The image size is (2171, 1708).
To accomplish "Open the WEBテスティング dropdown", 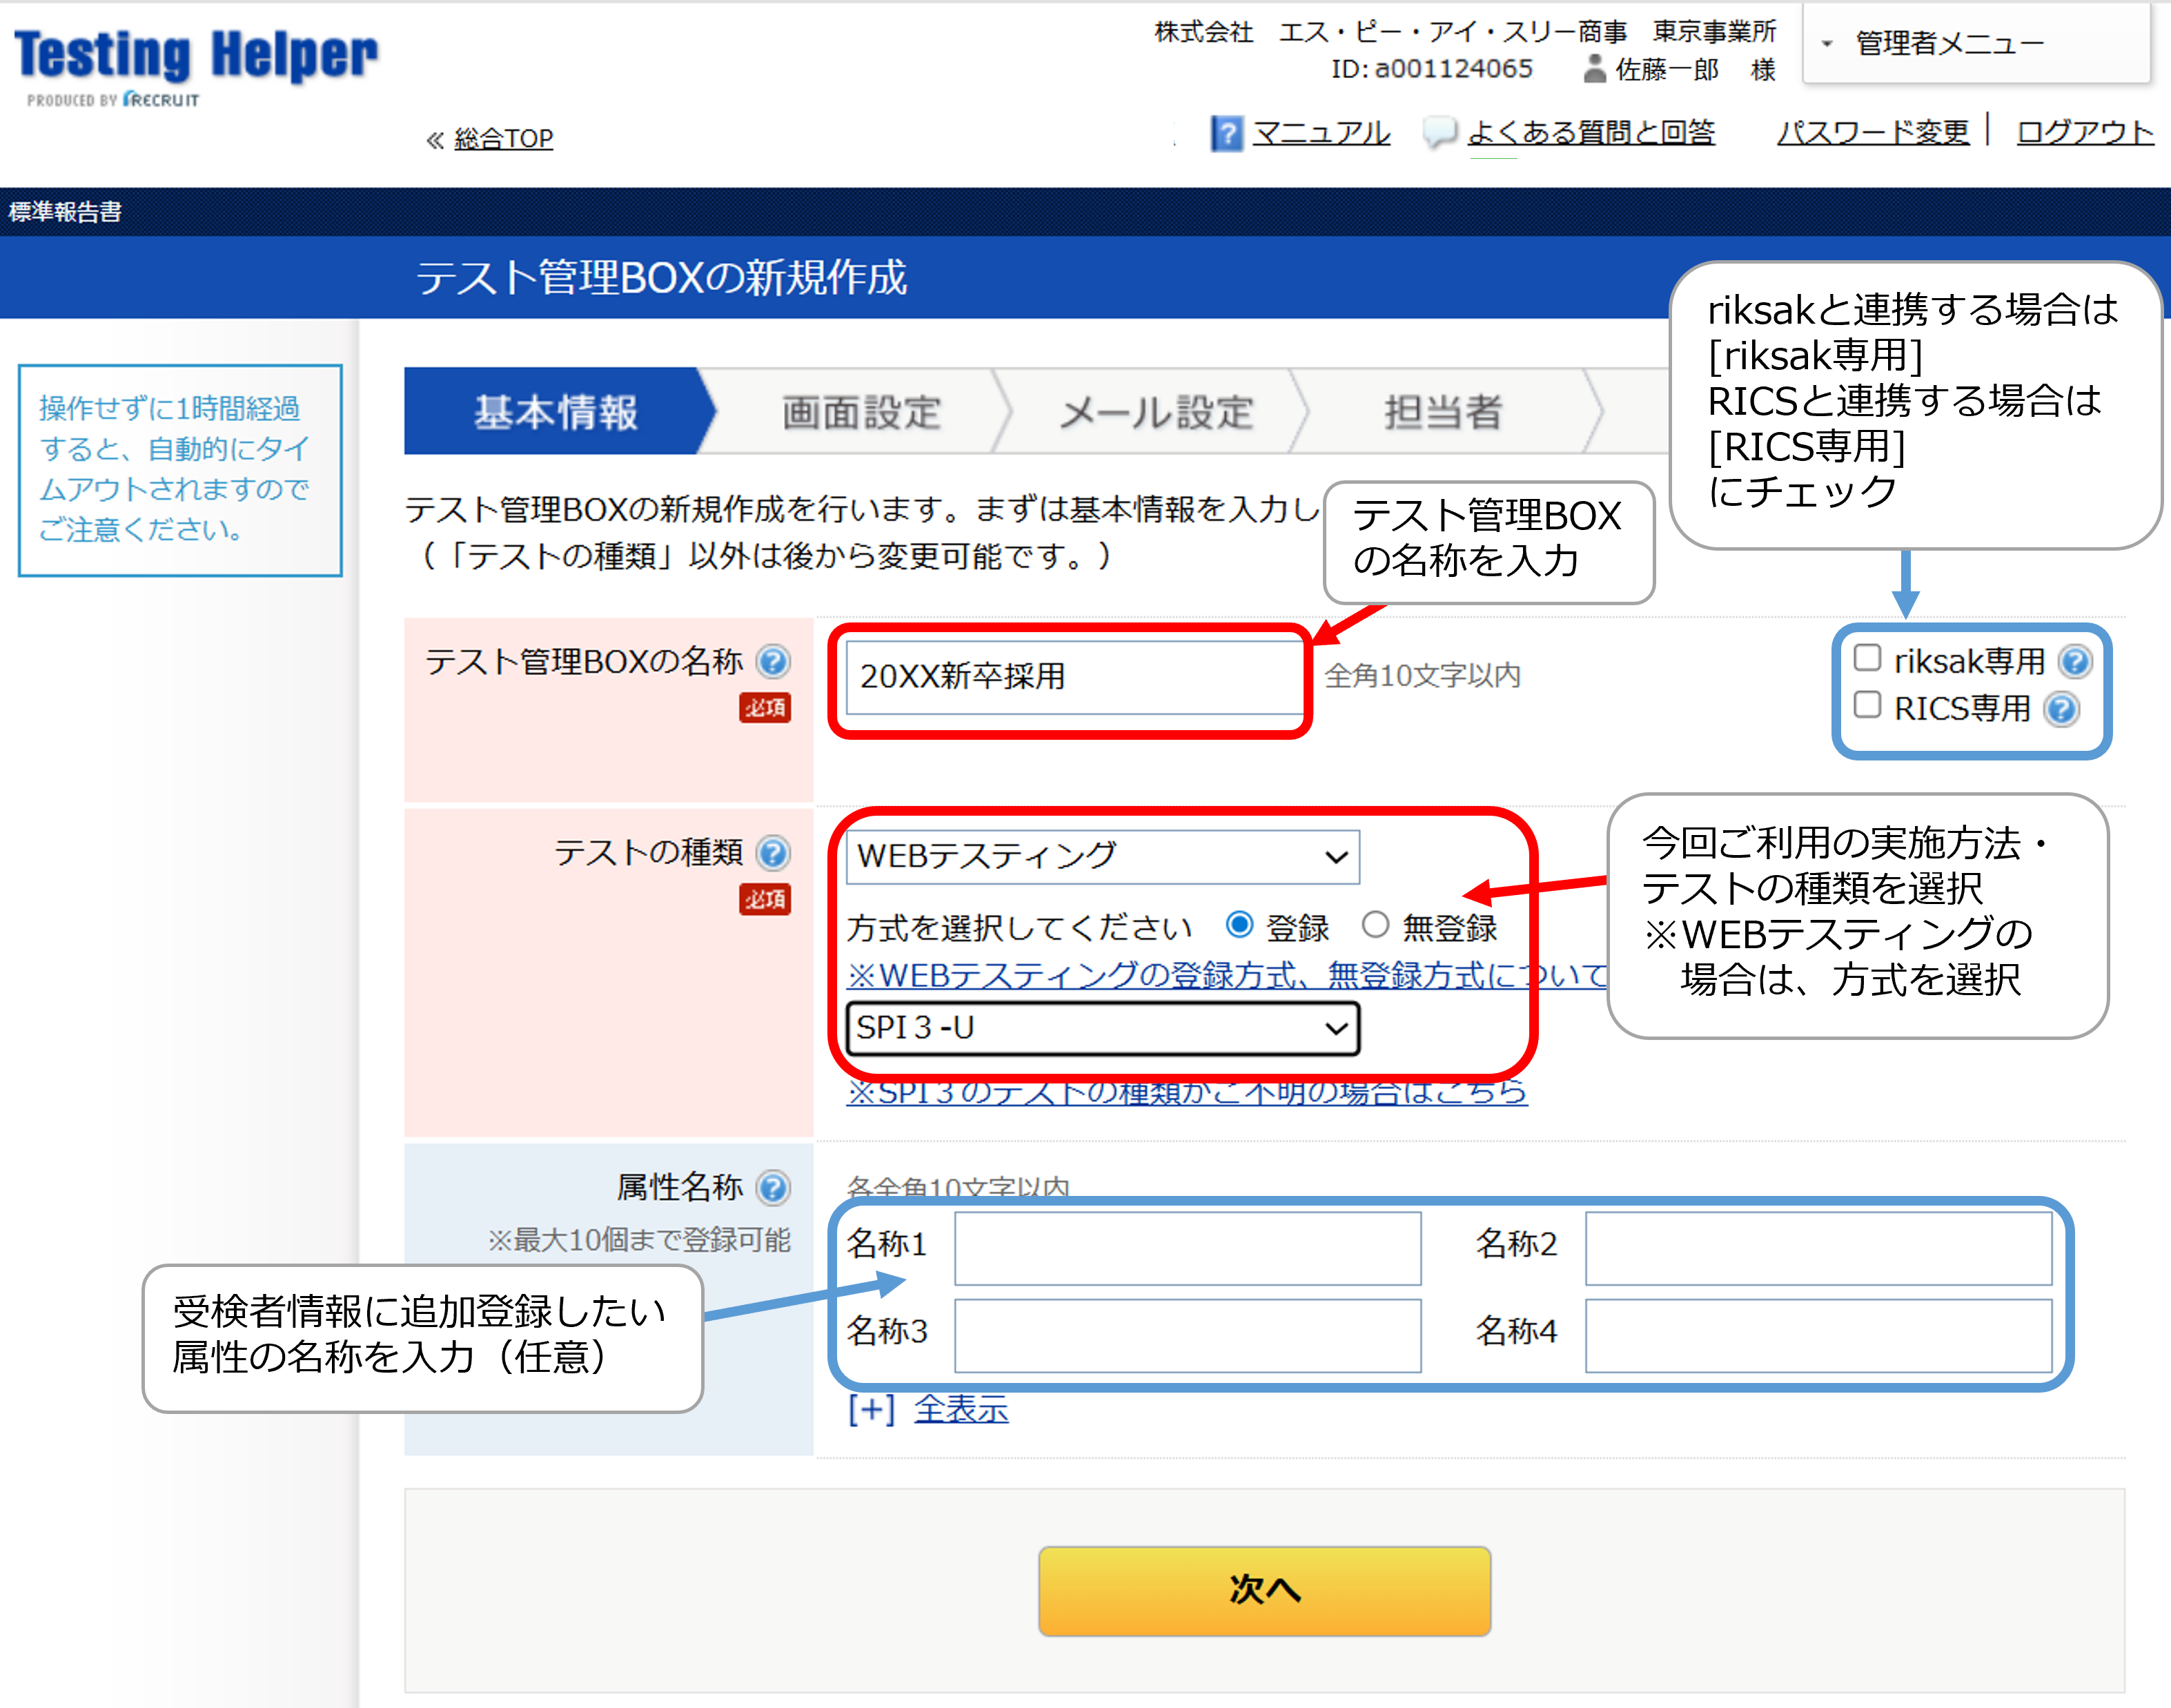I will (x=1102, y=857).
